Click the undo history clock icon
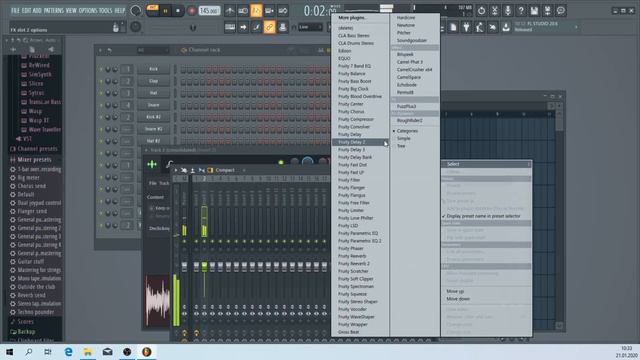 482,11
